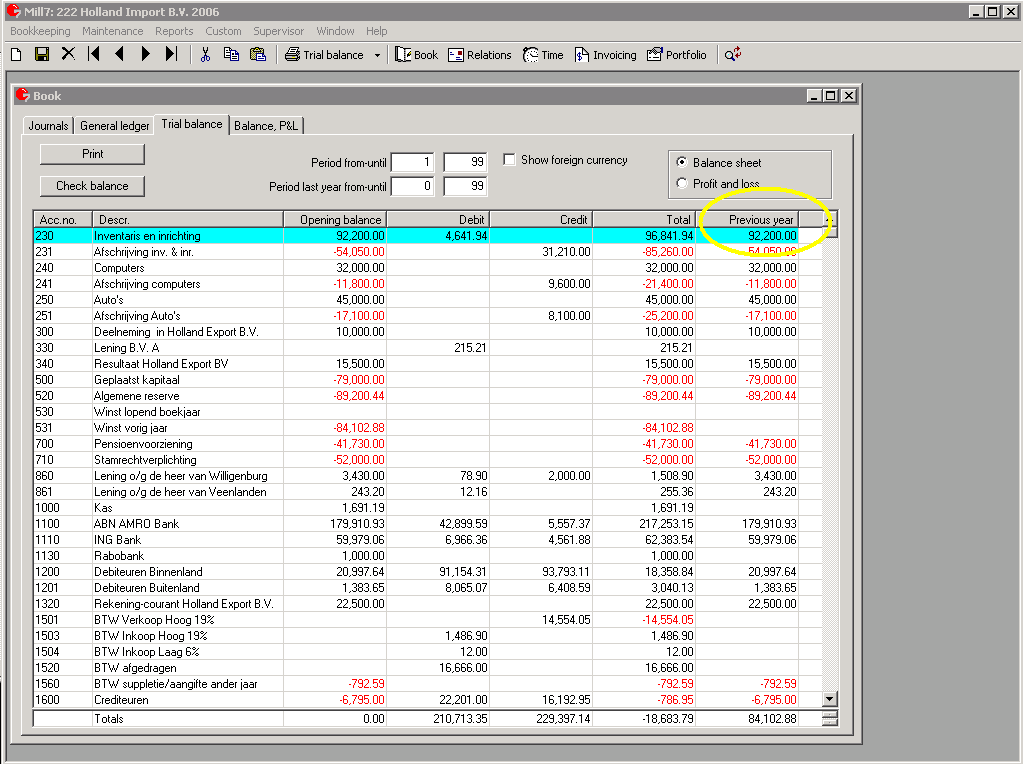Go to last record arrow icon
This screenshot has width=1023, height=764.
coord(171,54)
